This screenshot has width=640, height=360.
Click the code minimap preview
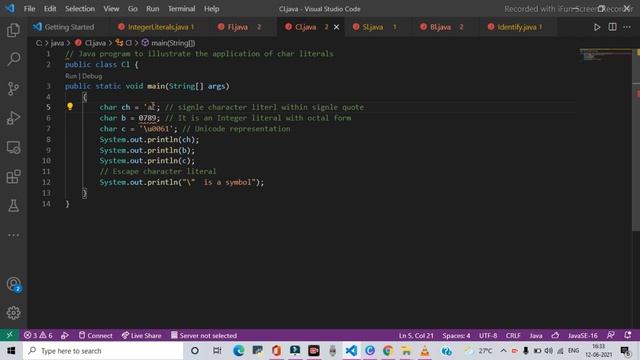(605, 55)
